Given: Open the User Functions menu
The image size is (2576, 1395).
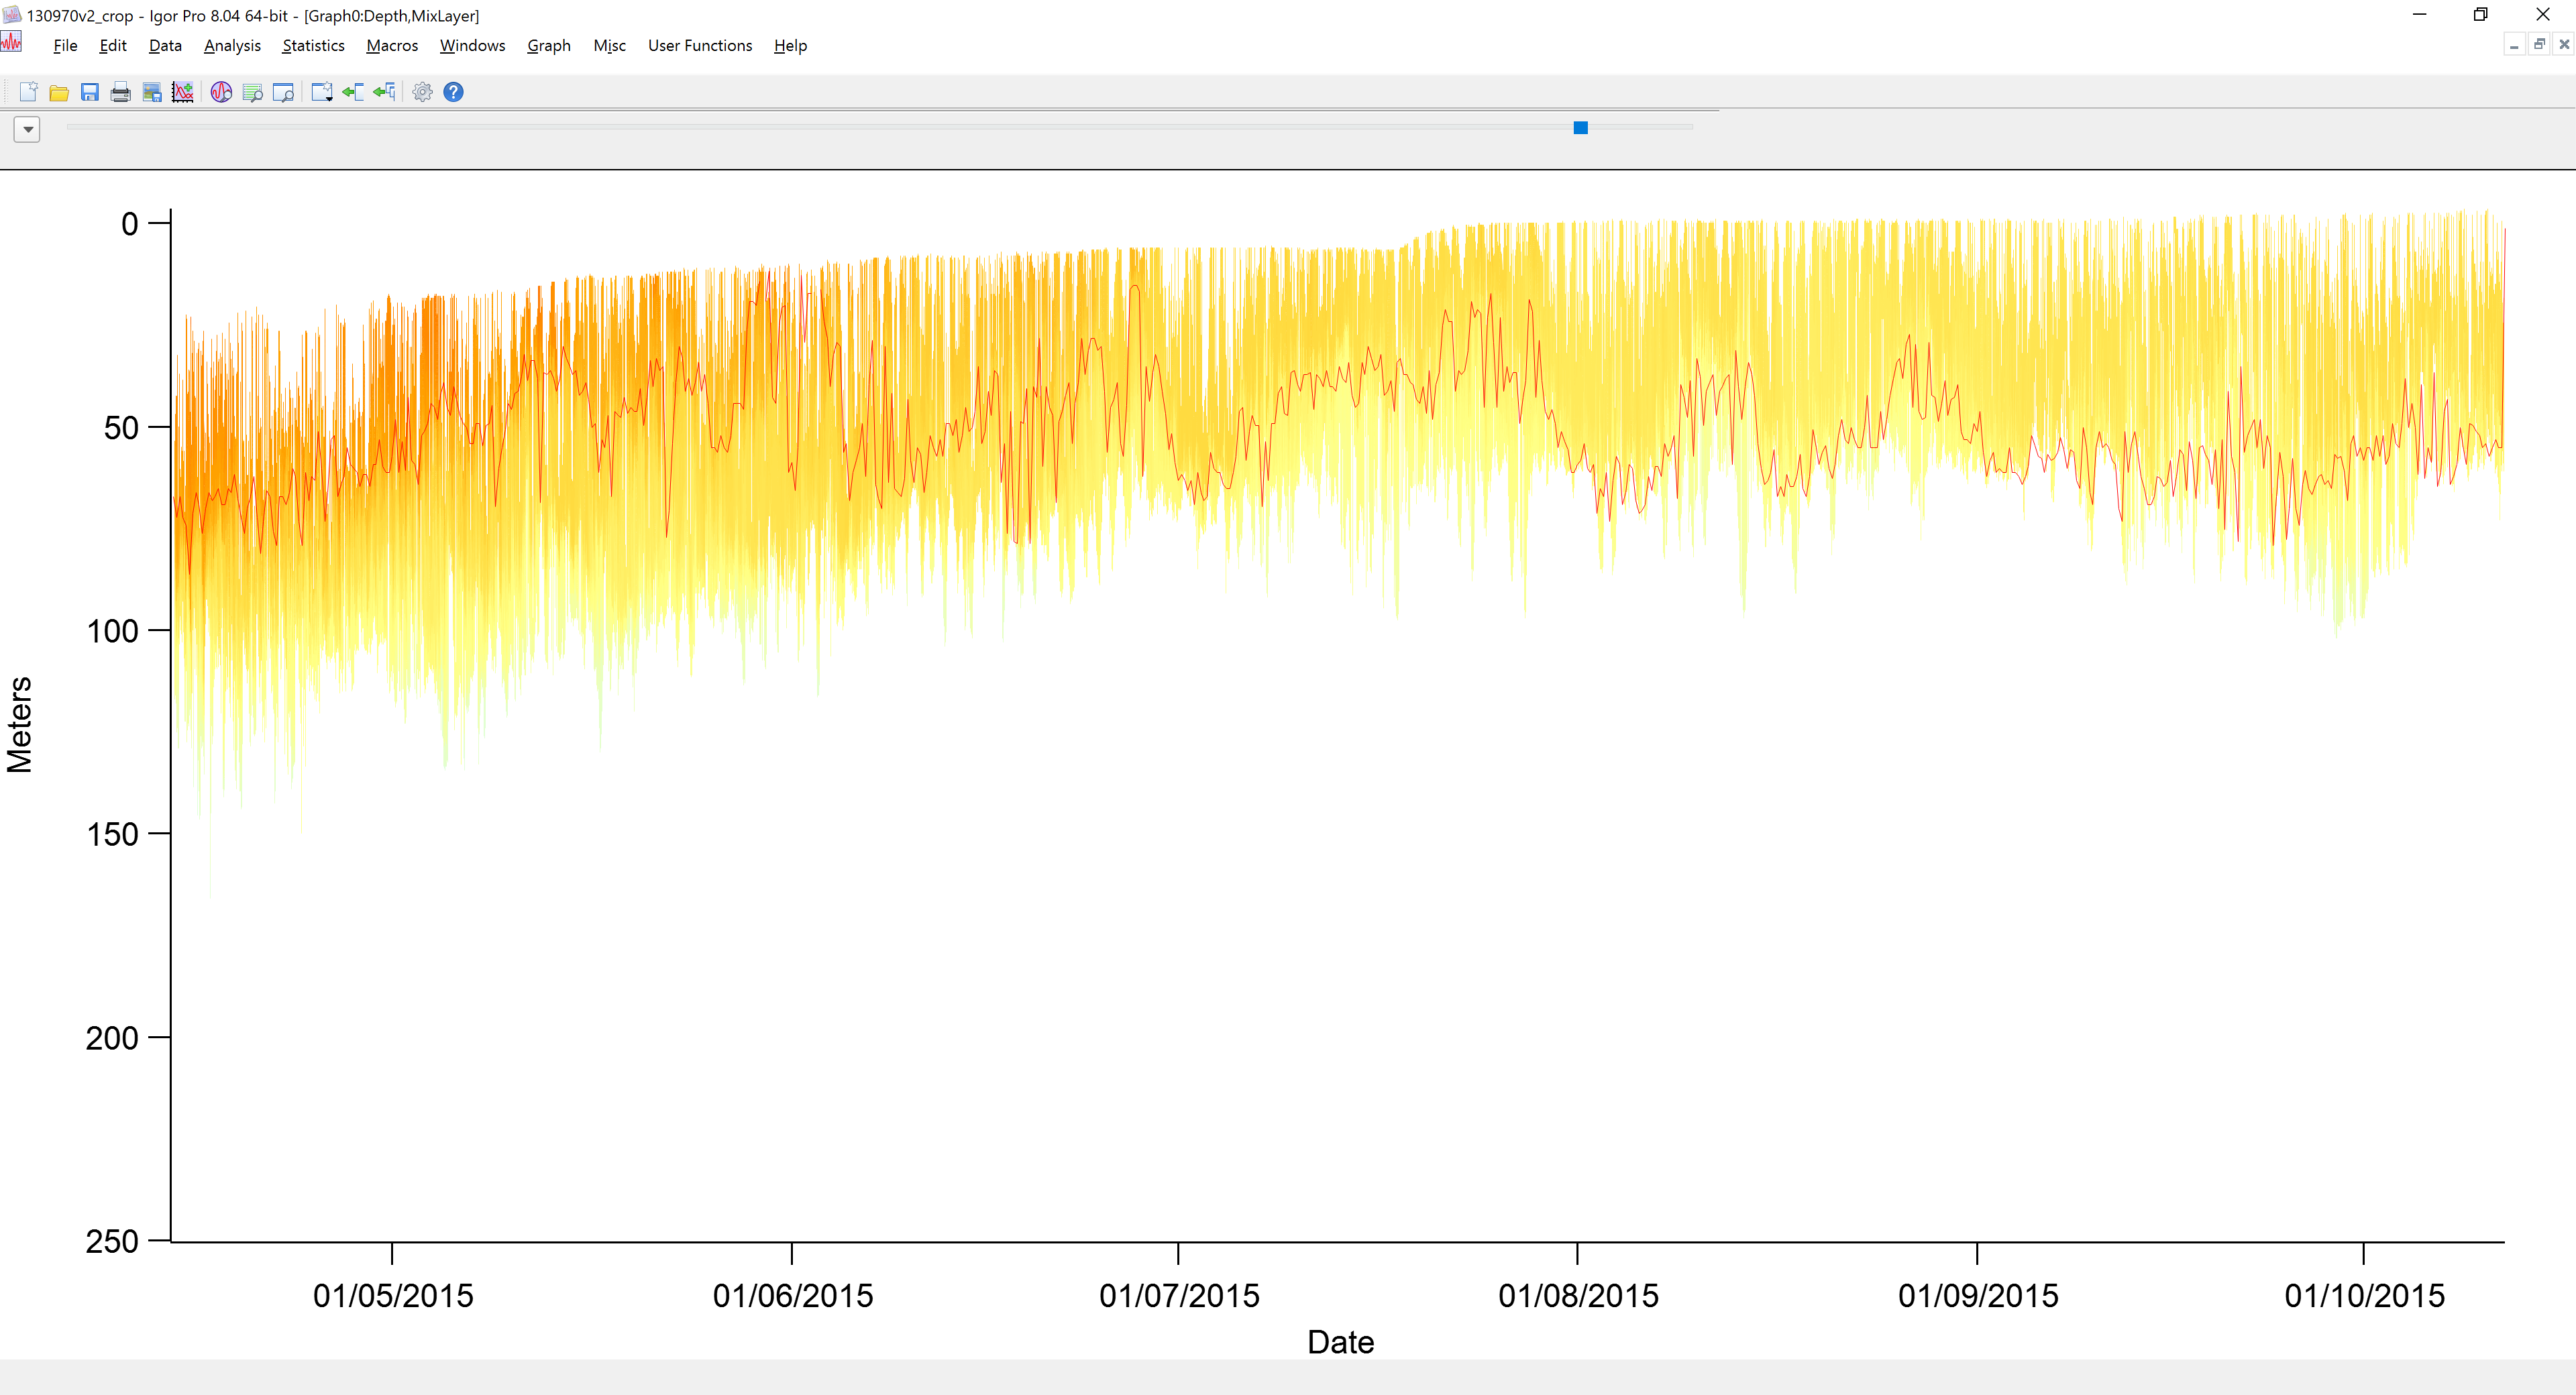Looking at the screenshot, I should click(x=699, y=45).
